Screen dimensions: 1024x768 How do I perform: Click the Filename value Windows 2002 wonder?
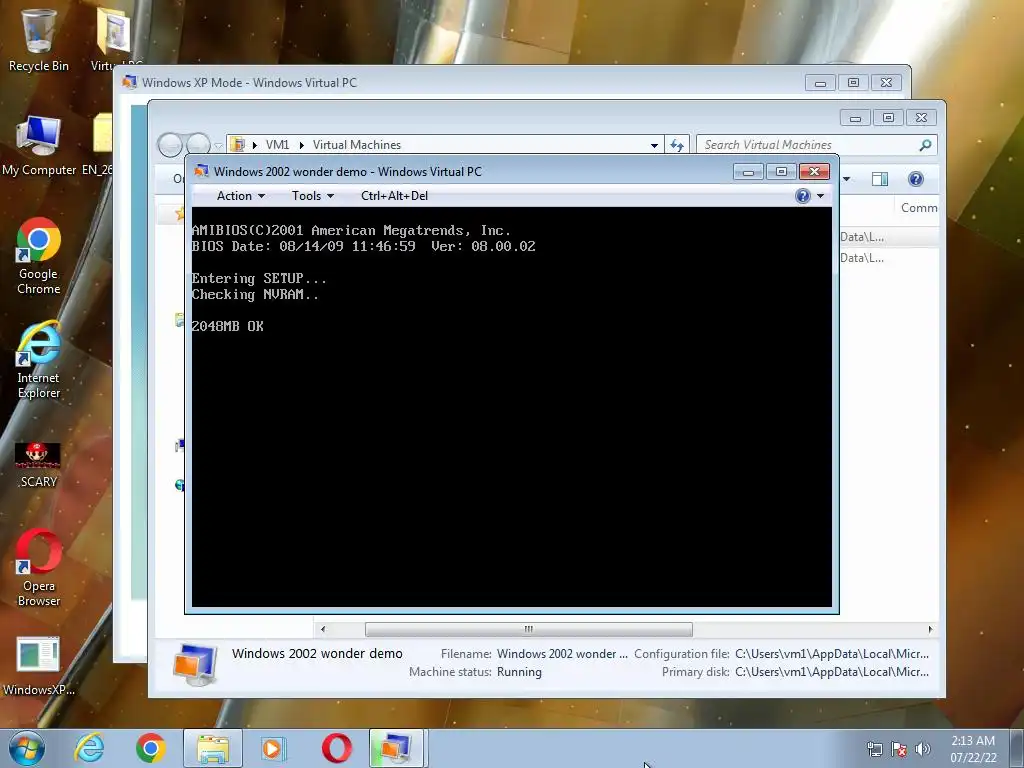[562, 654]
